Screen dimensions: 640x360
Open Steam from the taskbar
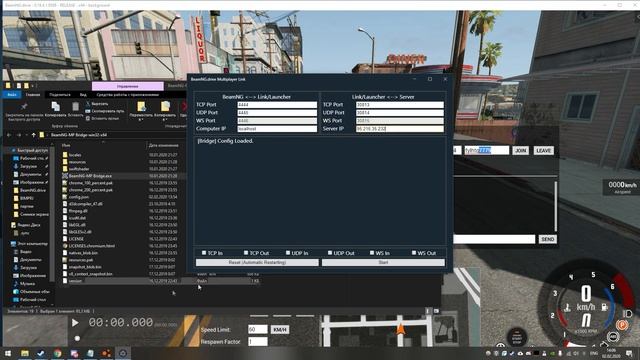[x=41, y=353]
